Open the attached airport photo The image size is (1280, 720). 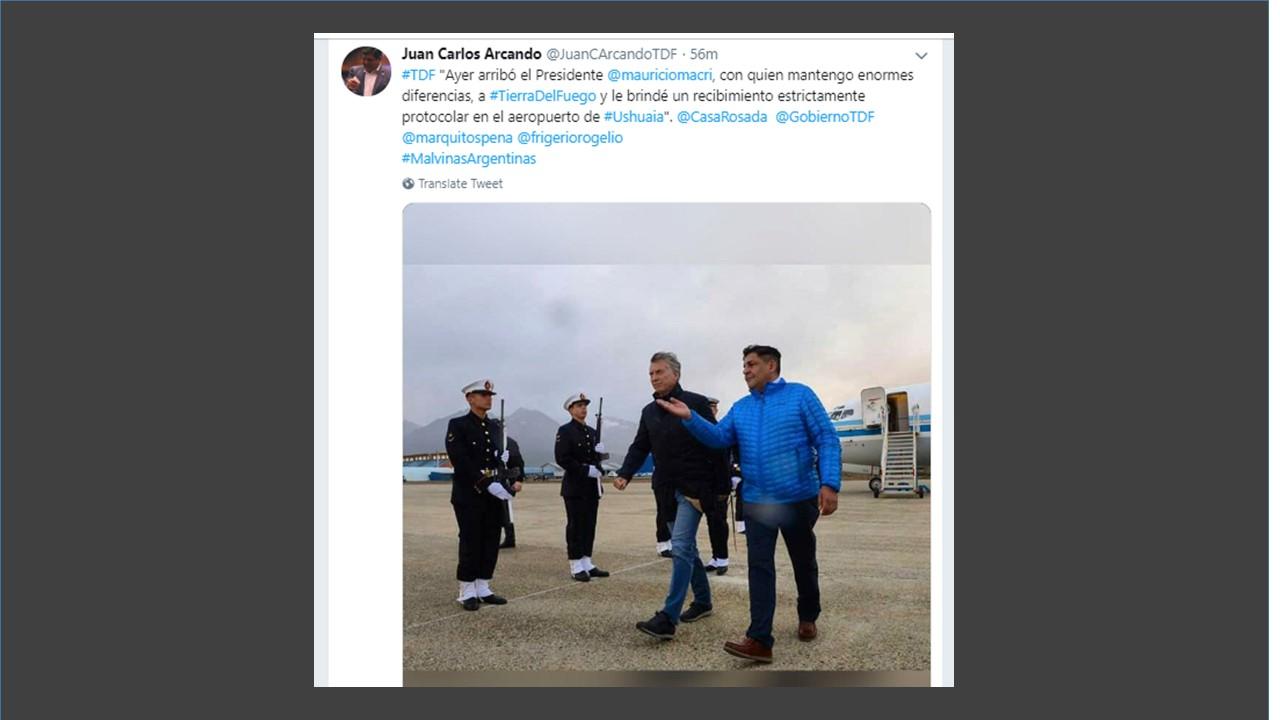pyautogui.click(x=666, y=444)
